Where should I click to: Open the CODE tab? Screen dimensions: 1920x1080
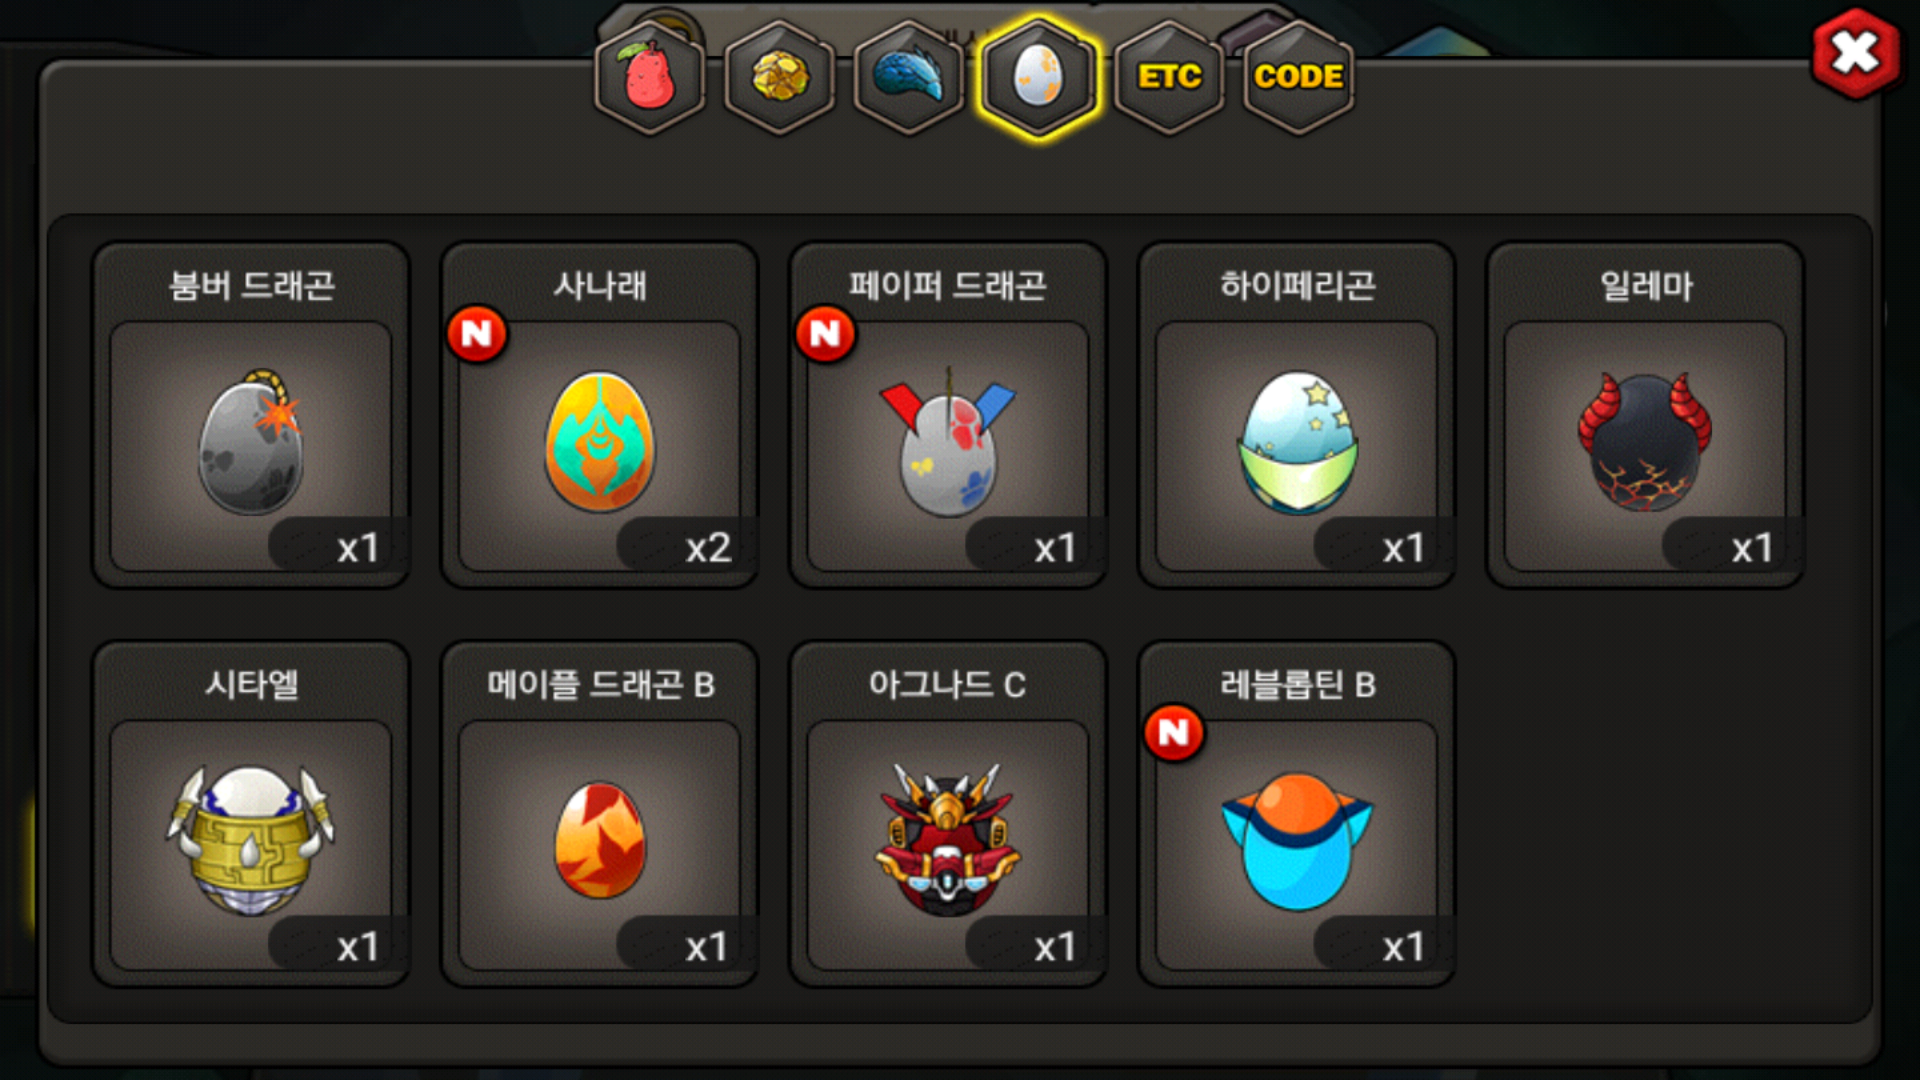[1298, 77]
